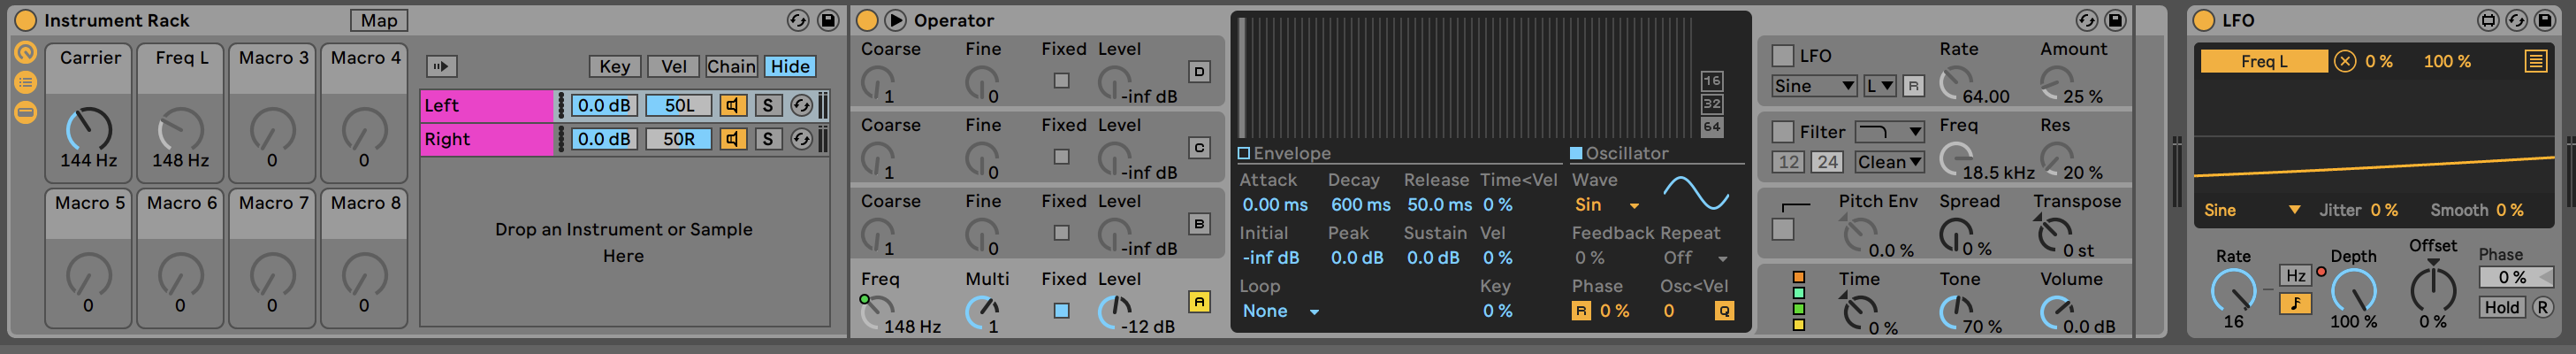Click the Instrument Rack hot-swap preset icon
Image resolution: width=2576 pixels, height=354 pixels.
click(797, 20)
